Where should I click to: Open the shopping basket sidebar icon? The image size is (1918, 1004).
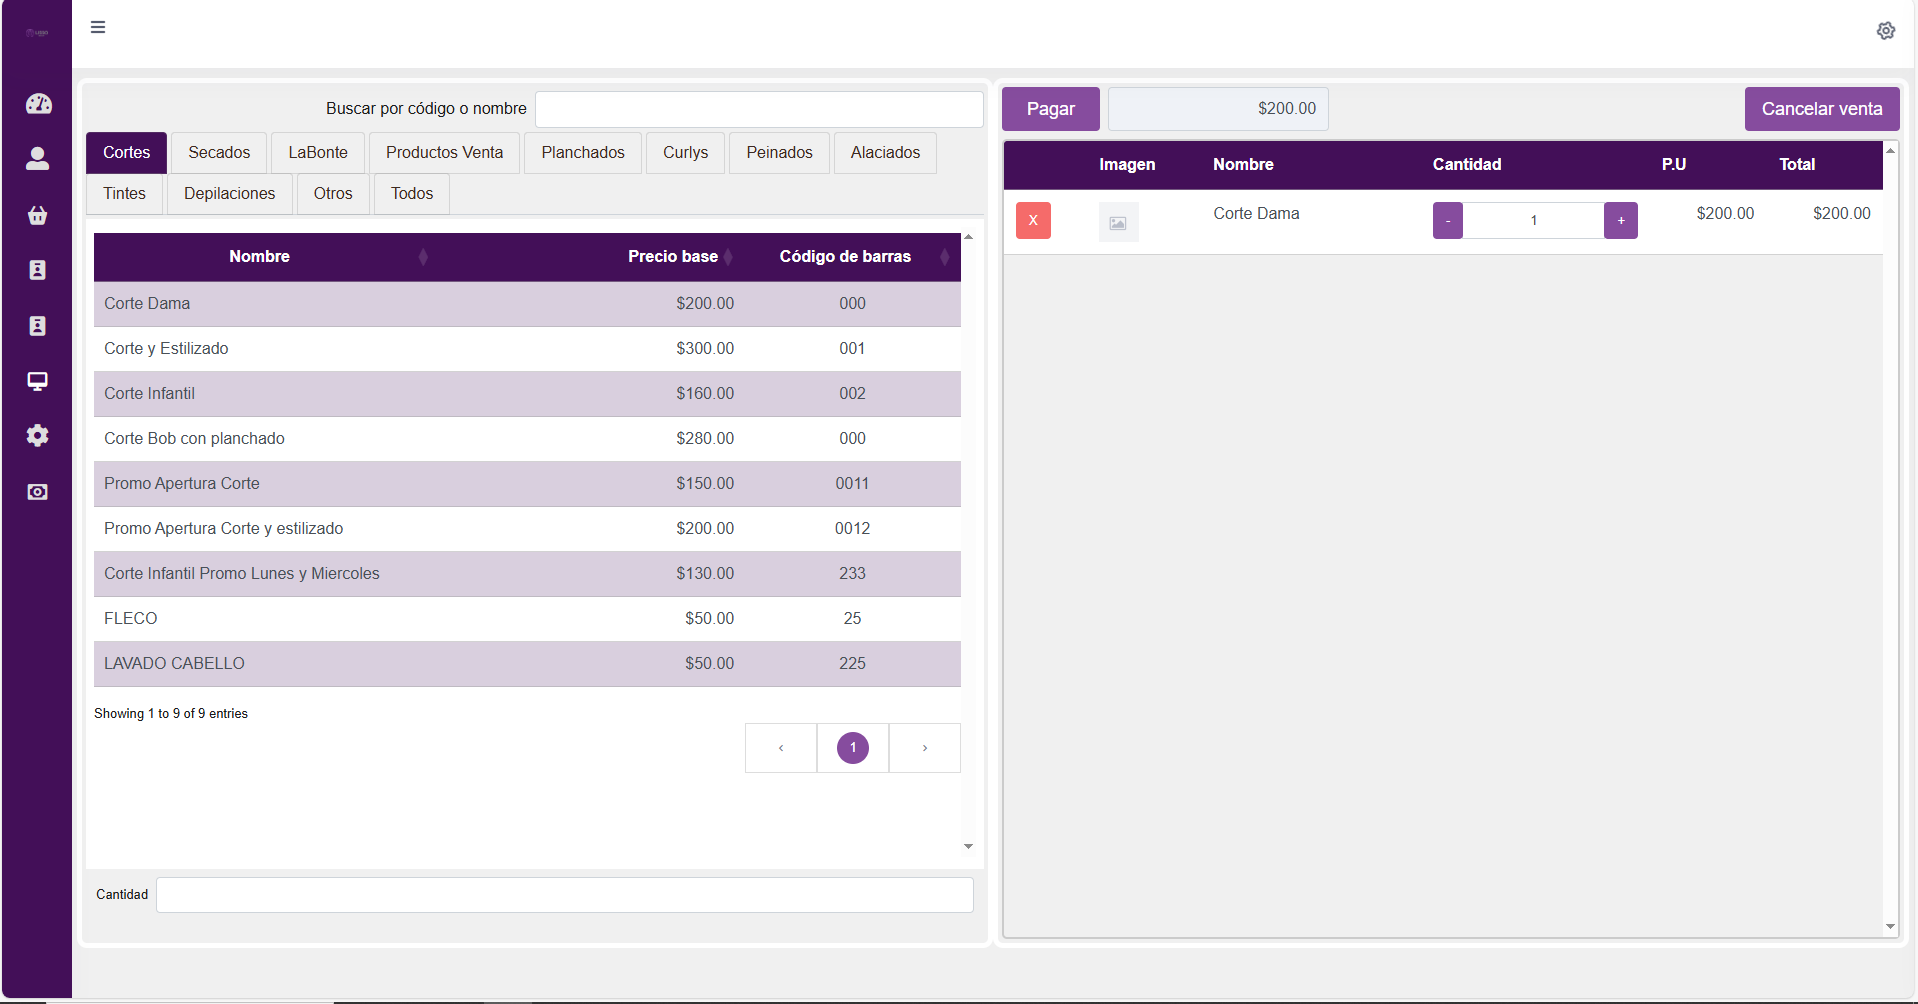click(x=38, y=215)
